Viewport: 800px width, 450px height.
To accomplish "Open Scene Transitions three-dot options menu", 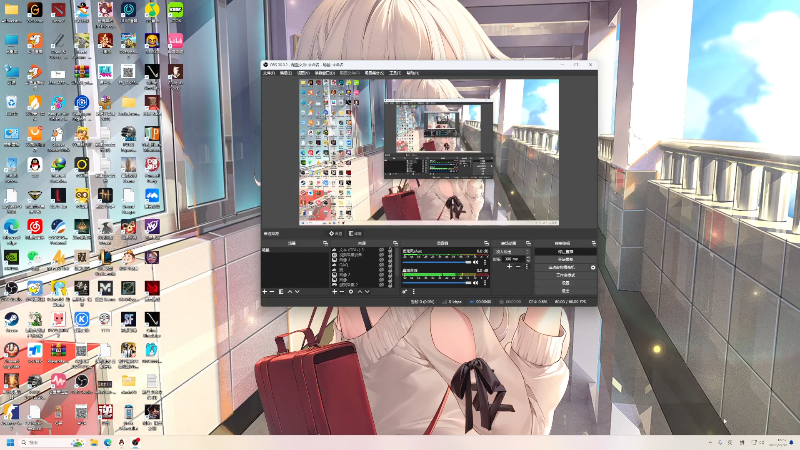I will [x=527, y=266].
